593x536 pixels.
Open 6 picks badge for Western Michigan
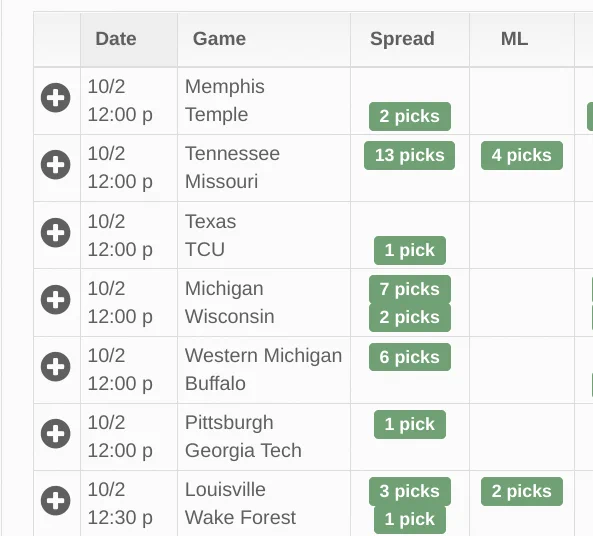pos(410,357)
